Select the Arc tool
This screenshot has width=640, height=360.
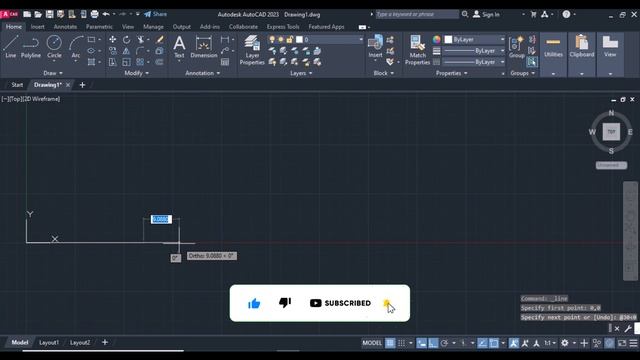[76, 47]
